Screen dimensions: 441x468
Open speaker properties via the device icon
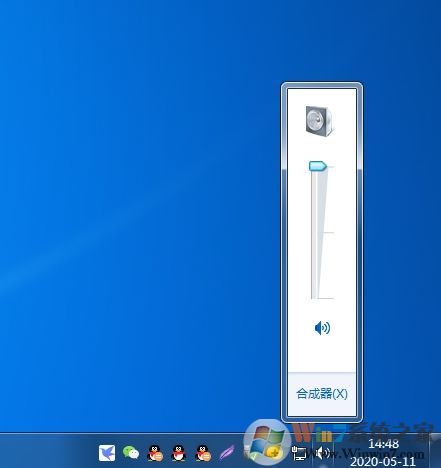tap(319, 121)
